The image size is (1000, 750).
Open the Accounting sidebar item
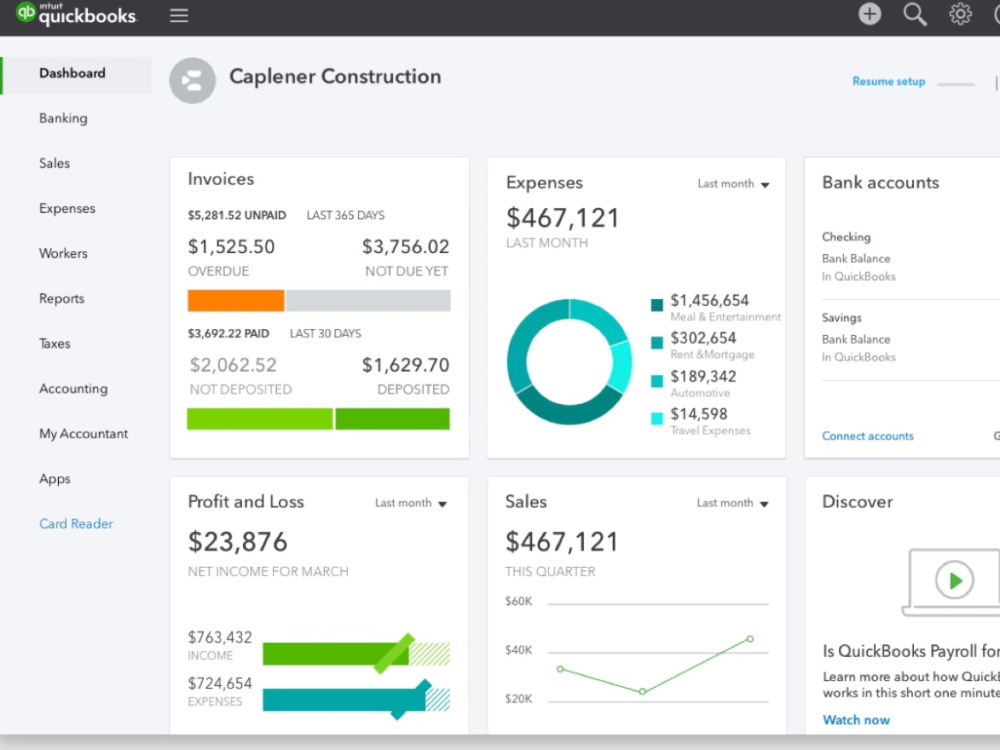click(x=73, y=389)
